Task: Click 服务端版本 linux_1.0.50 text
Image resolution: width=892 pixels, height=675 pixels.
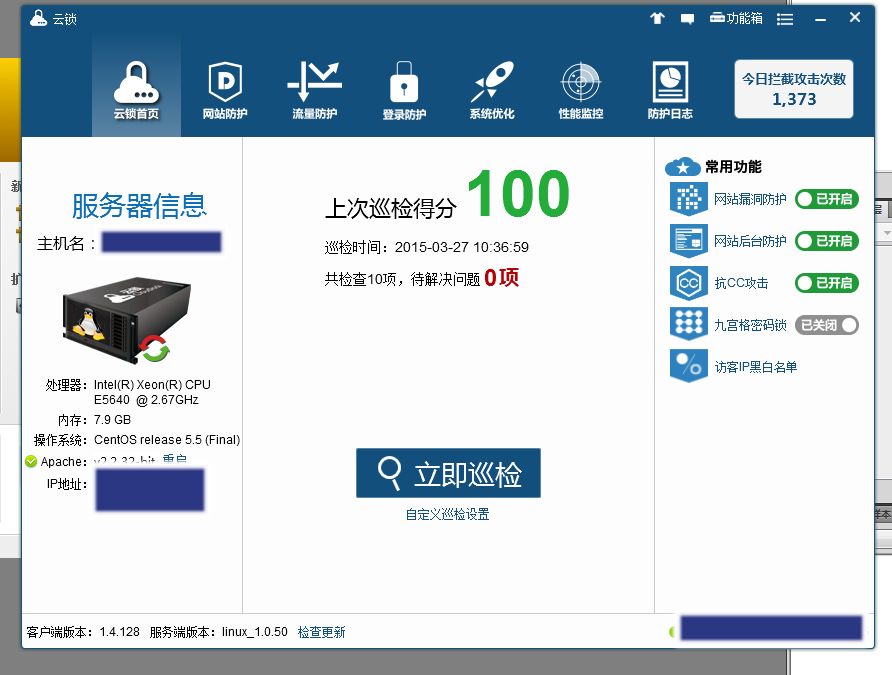Action: click(x=218, y=632)
